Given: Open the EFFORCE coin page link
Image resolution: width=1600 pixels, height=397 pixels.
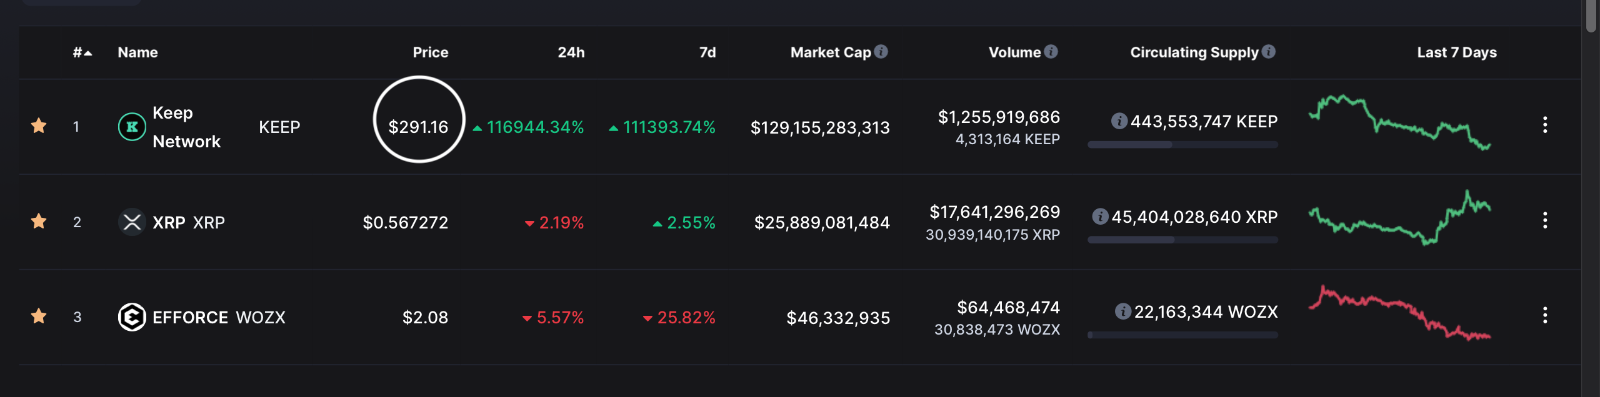Looking at the screenshot, I should pos(191,317).
